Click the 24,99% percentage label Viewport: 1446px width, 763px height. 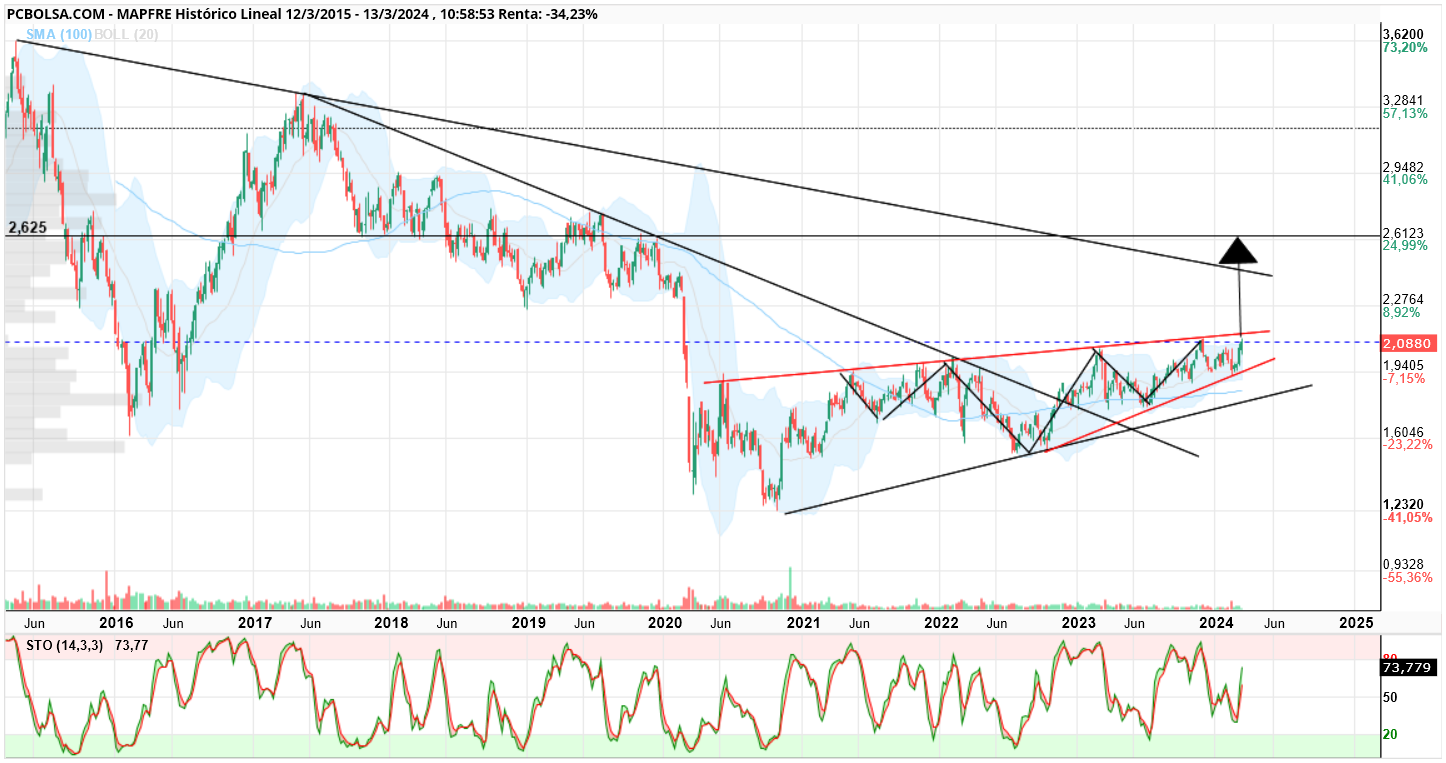coord(1405,246)
